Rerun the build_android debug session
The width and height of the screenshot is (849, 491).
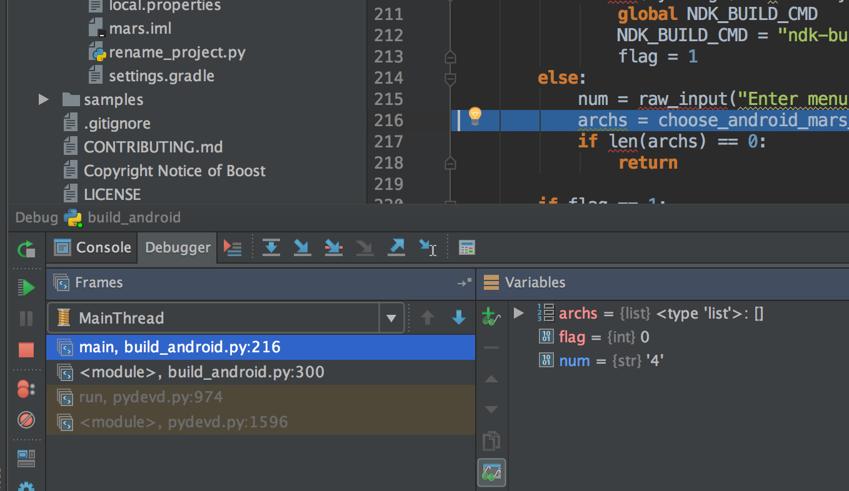click(26, 249)
